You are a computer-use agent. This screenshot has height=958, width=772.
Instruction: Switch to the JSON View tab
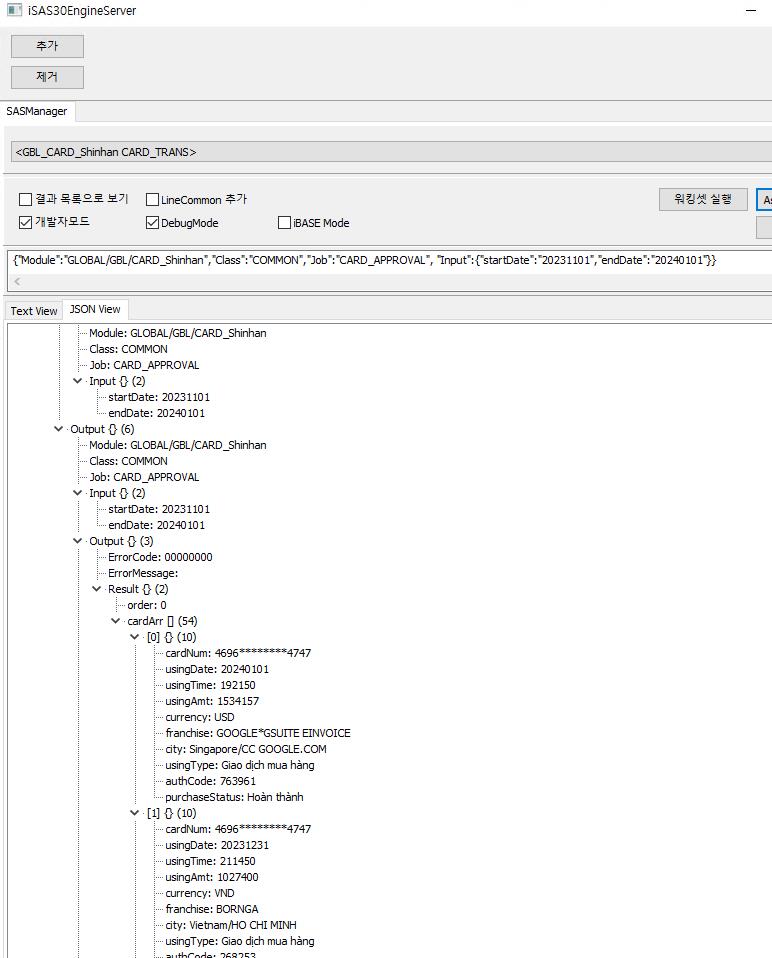pyautogui.click(x=95, y=309)
